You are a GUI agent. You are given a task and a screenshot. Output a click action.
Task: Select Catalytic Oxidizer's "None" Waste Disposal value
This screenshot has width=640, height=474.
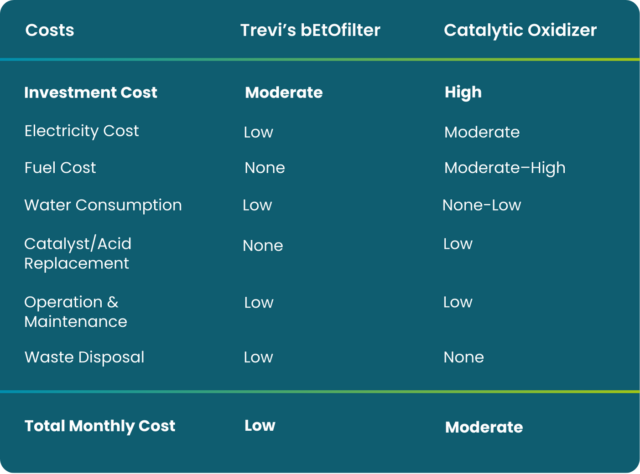(464, 357)
